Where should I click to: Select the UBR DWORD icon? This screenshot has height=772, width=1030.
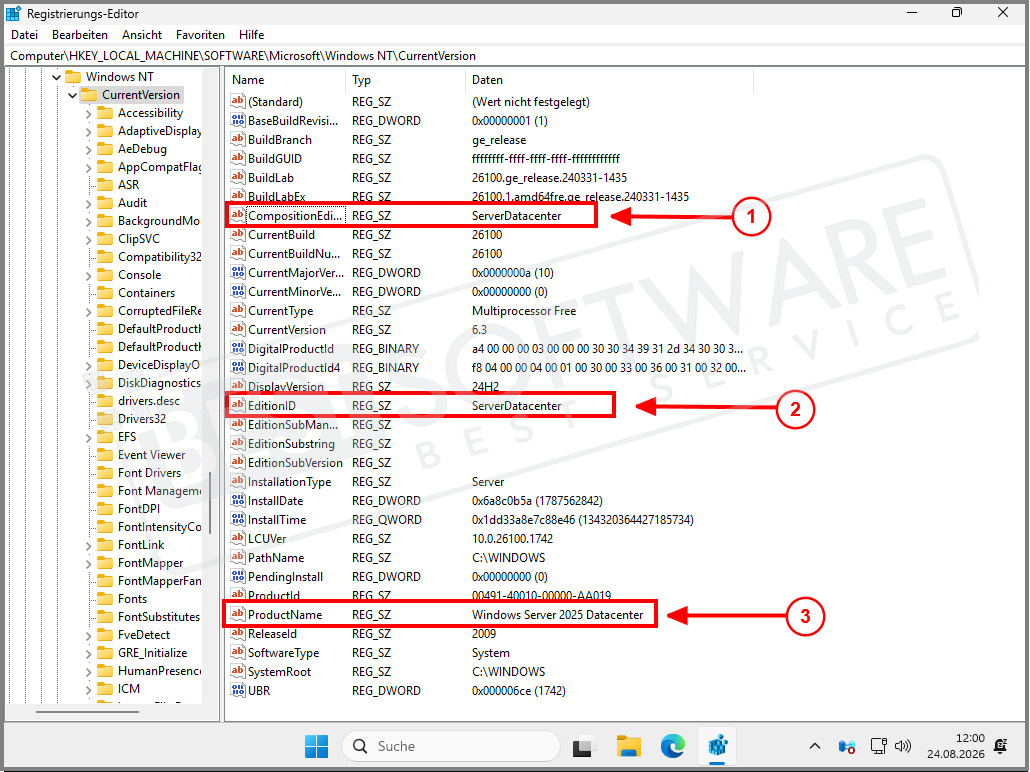238,690
